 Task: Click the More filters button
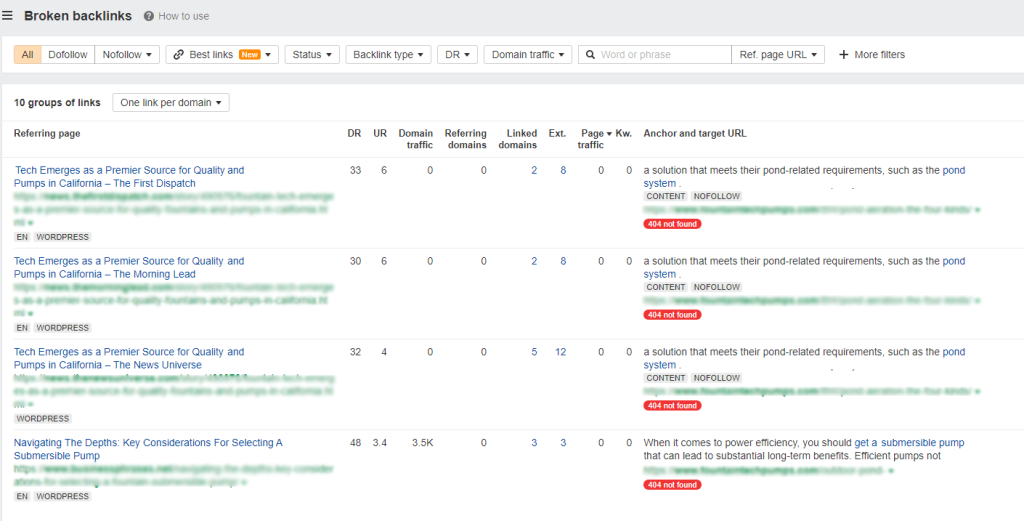(872, 55)
